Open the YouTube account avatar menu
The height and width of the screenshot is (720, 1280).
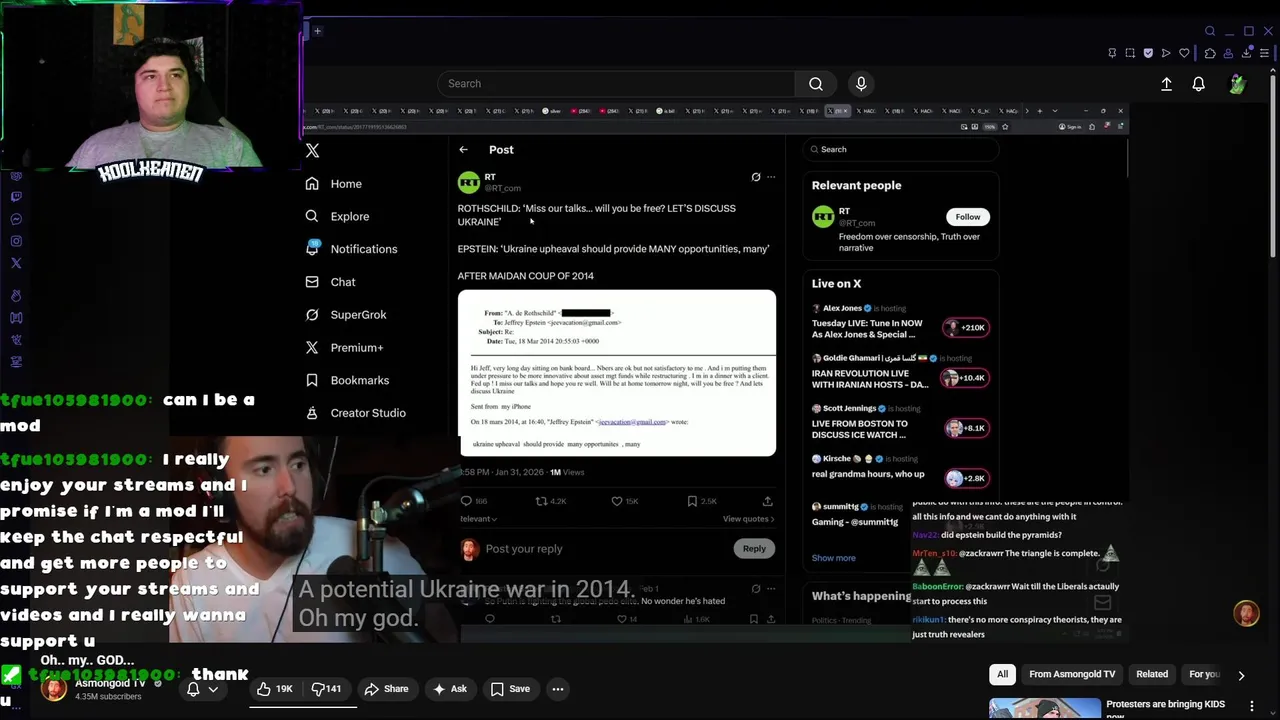coord(1238,85)
